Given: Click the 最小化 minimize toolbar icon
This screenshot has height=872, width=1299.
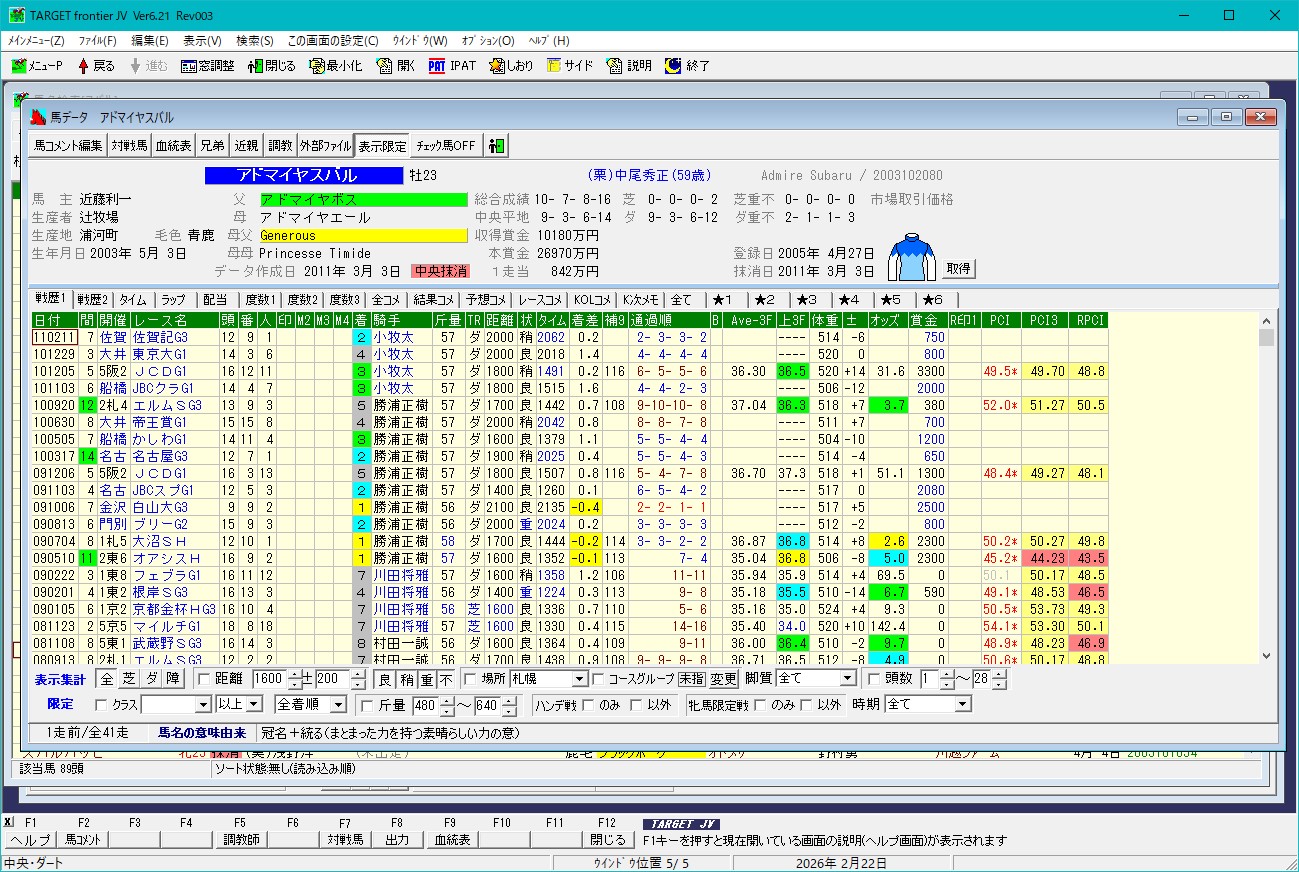Looking at the screenshot, I should (317, 66).
